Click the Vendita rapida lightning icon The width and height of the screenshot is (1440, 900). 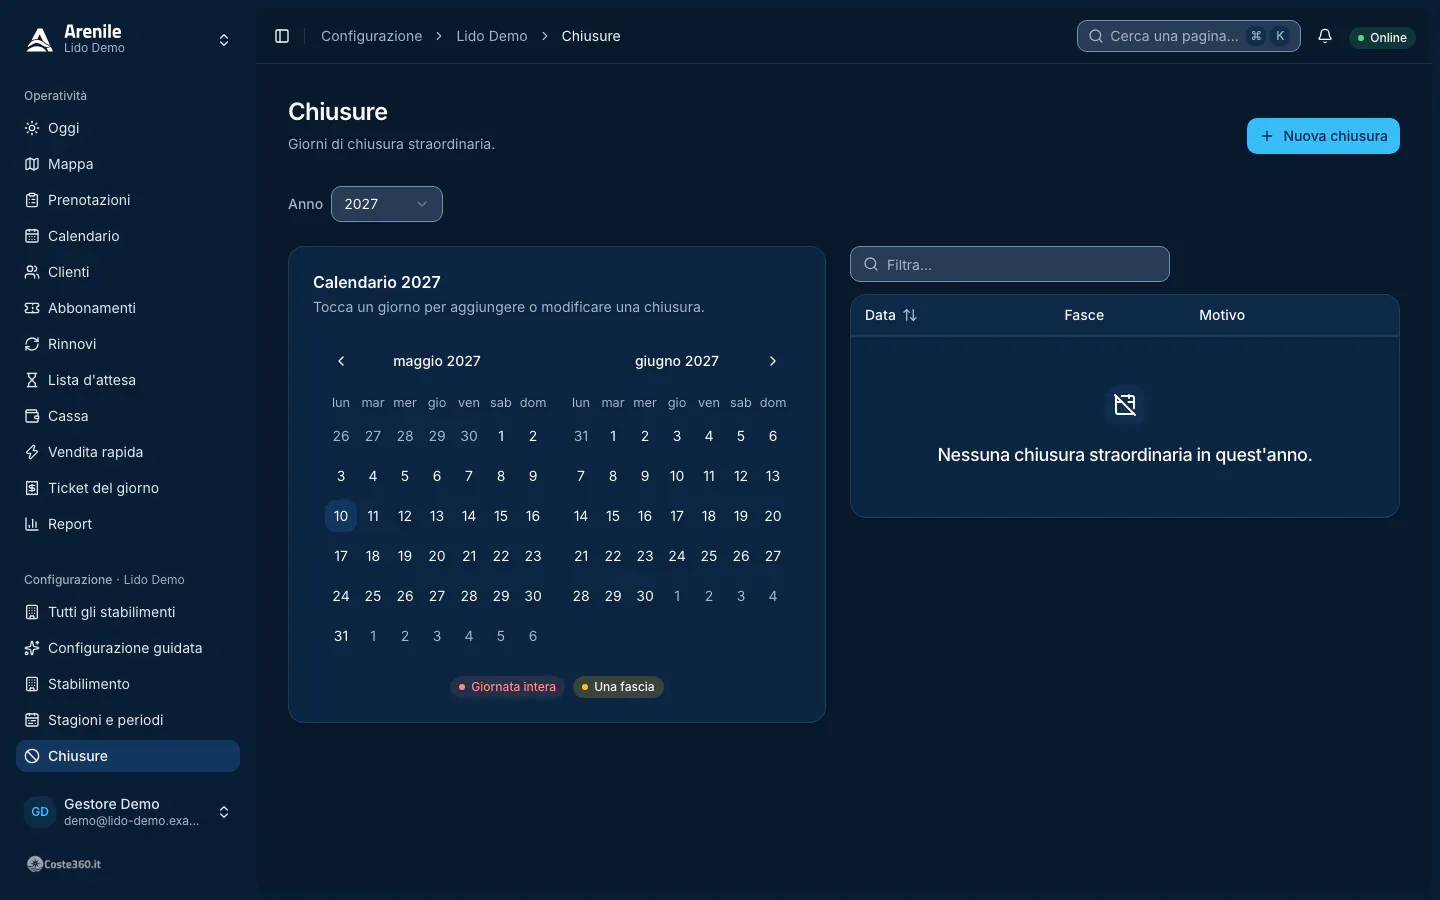32,452
